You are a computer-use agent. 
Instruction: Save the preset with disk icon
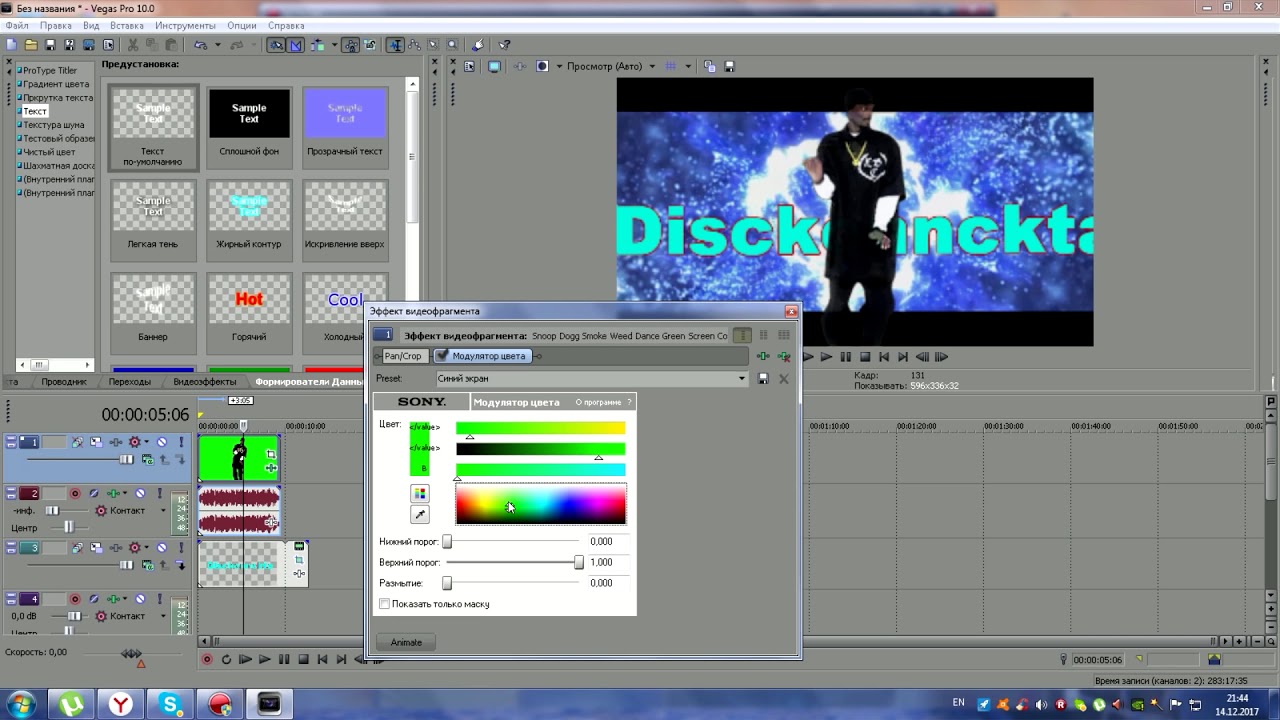pos(763,379)
